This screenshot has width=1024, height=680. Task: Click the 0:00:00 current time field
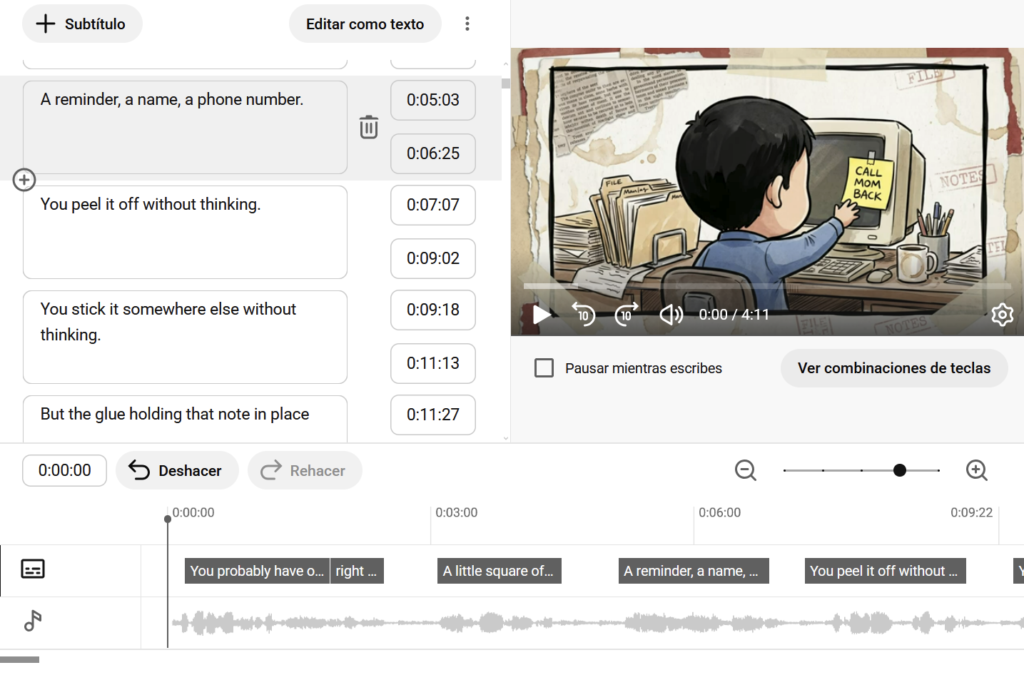click(x=65, y=470)
